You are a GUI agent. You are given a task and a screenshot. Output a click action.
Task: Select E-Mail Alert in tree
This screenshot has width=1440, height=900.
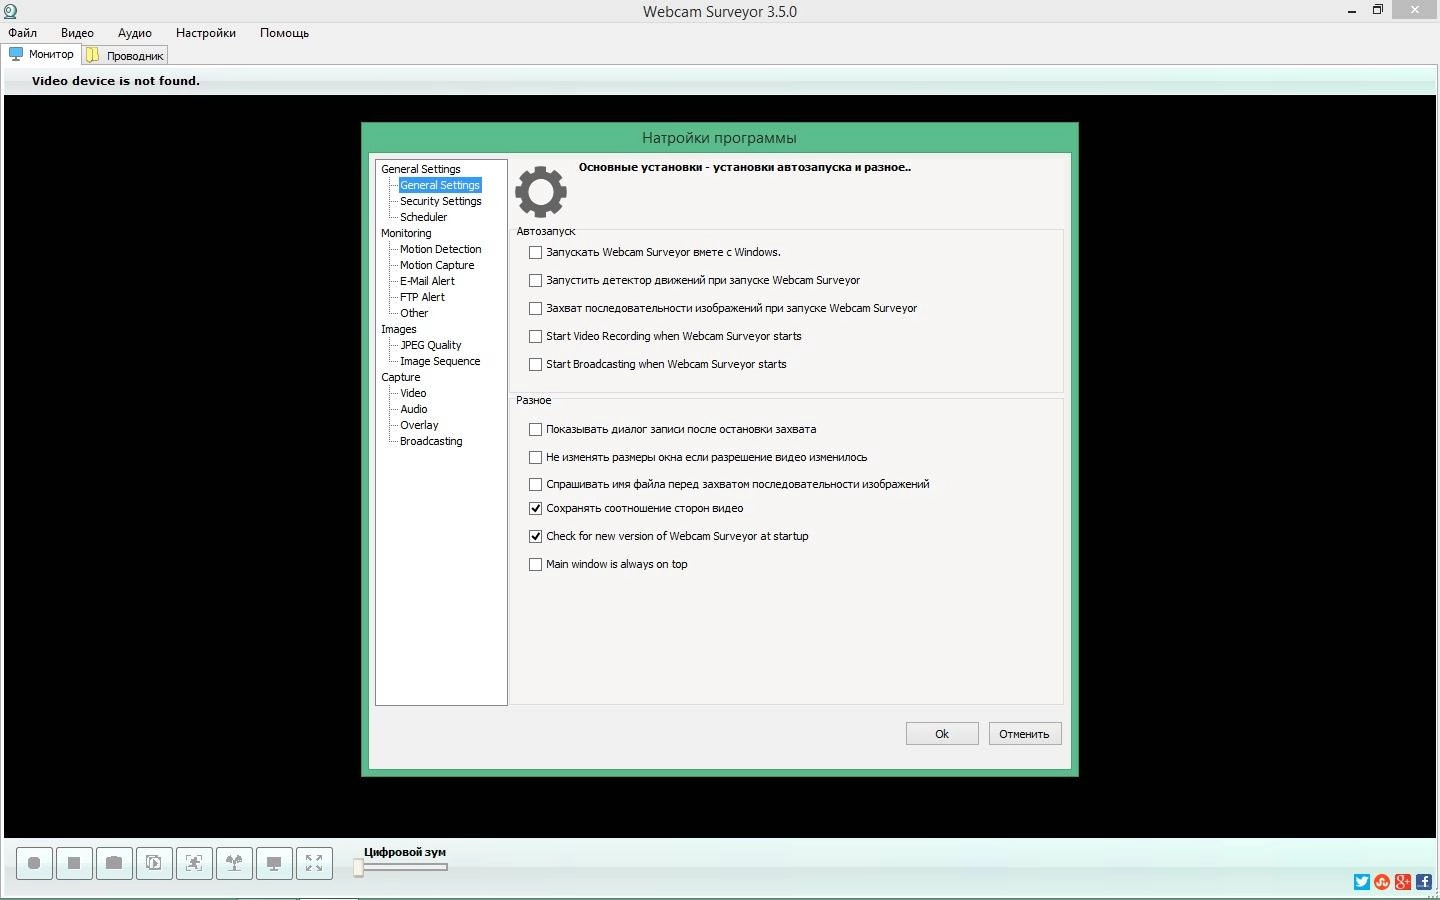click(x=427, y=281)
